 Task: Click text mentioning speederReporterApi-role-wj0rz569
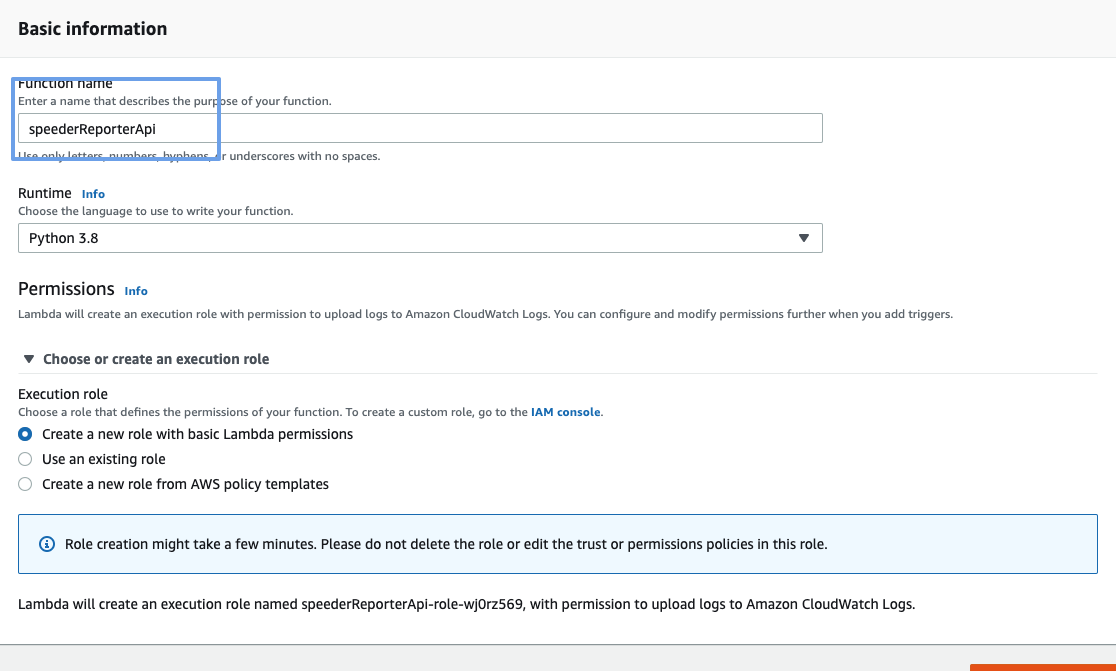tap(466, 604)
